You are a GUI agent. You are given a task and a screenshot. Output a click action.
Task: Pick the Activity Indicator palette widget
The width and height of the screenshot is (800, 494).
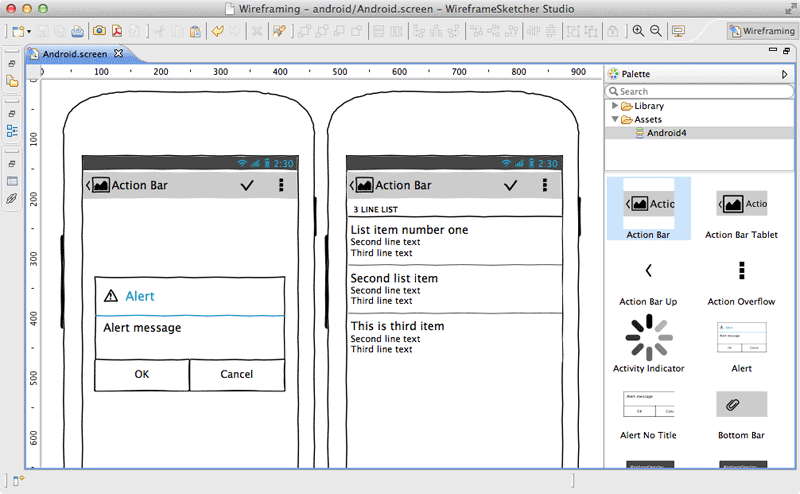click(648, 344)
